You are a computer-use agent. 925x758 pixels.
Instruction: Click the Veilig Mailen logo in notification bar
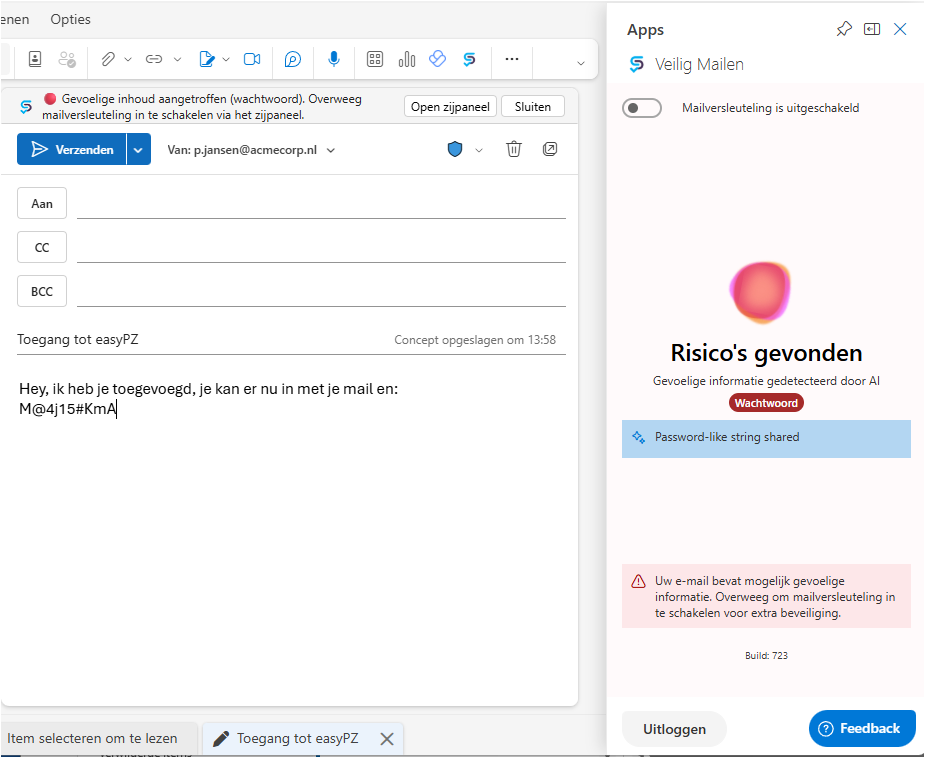click(26, 107)
